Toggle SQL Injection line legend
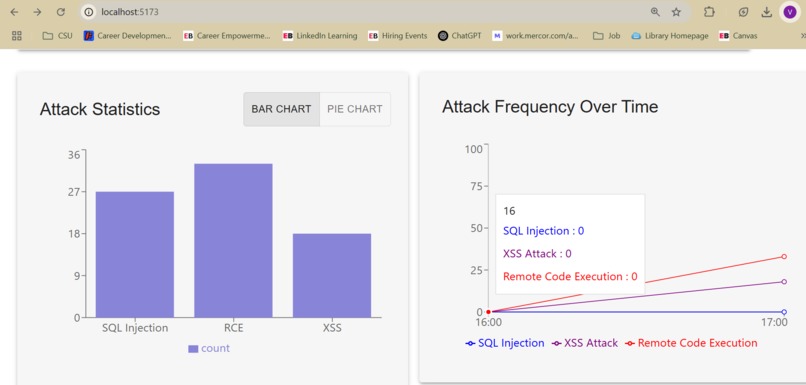 pos(505,343)
